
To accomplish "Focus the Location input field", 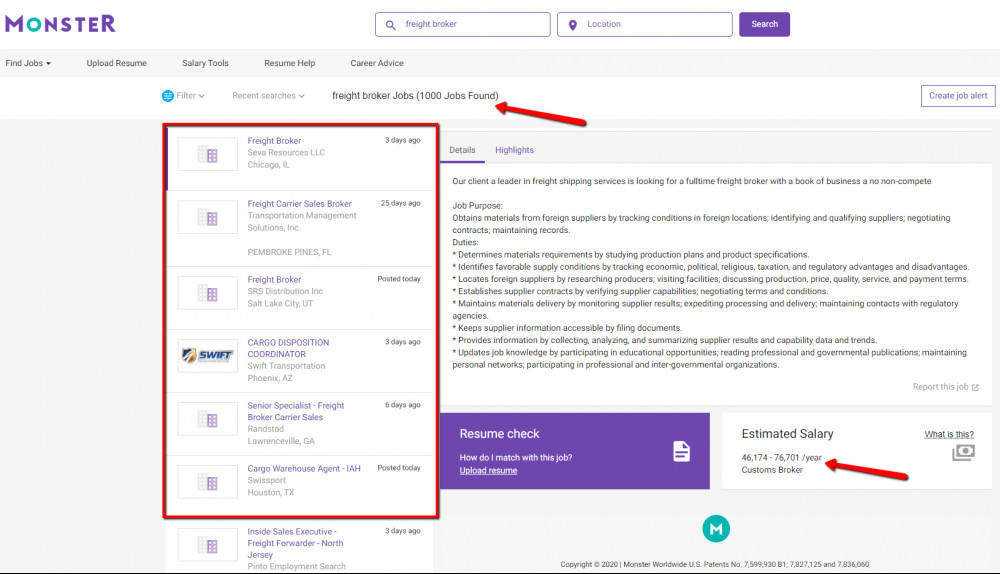I will click(x=644, y=24).
